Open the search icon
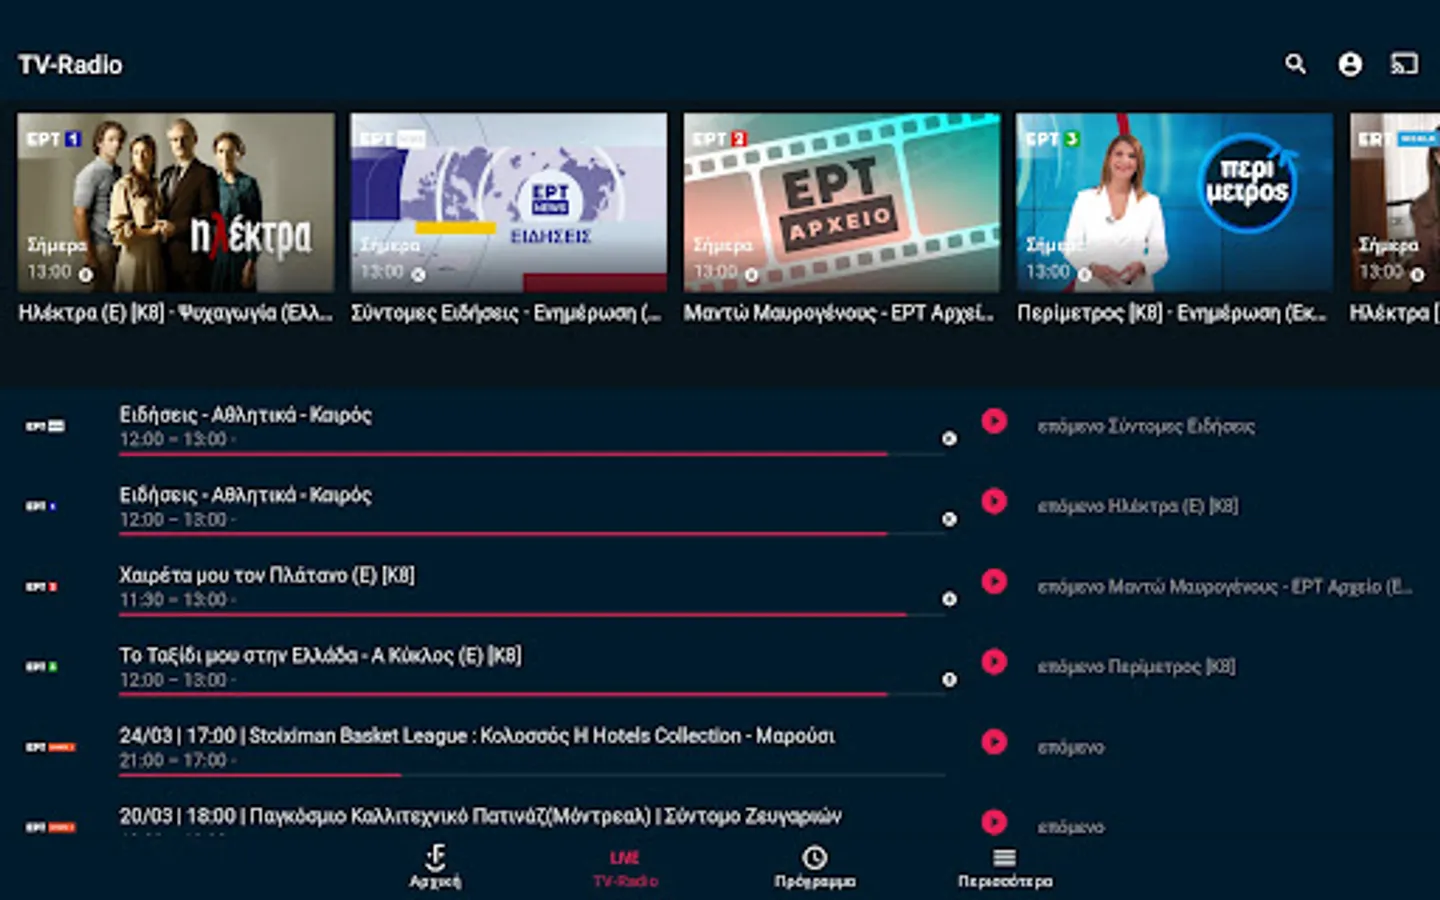1440x900 pixels. tap(1295, 63)
